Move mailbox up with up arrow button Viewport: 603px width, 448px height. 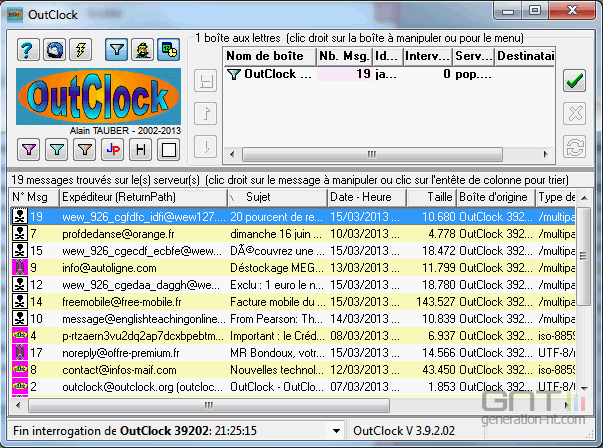click(x=206, y=113)
